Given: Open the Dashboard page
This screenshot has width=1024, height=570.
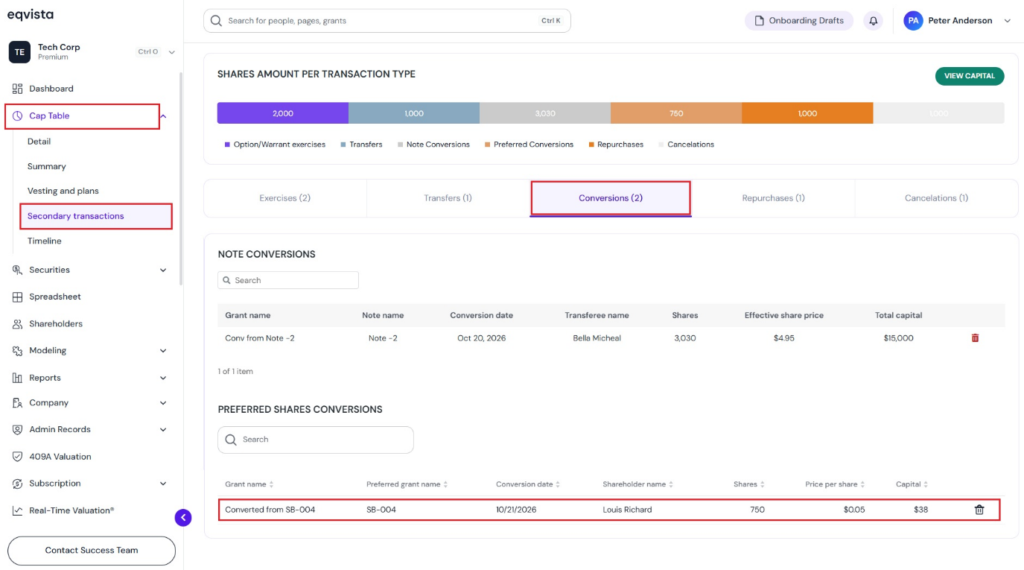Looking at the screenshot, I should coord(51,89).
